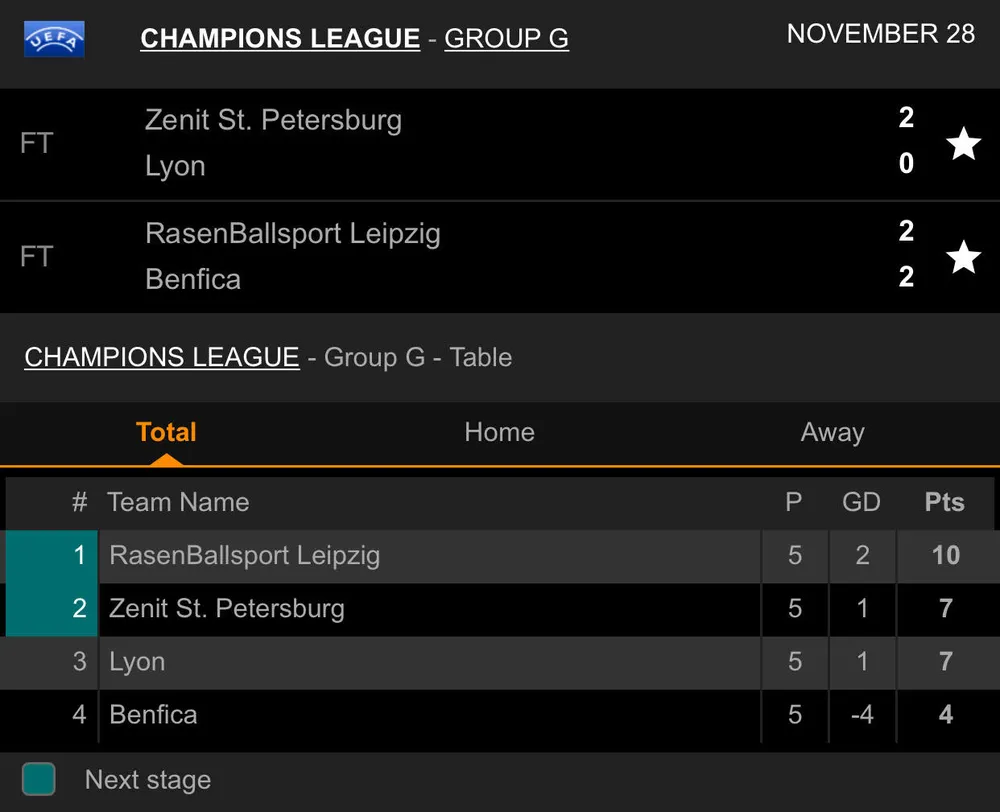Image resolution: width=1000 pixels, height=812 pixels.
Task: Select Zenit St. Petersburg in the standings
Action: [227, 608]
